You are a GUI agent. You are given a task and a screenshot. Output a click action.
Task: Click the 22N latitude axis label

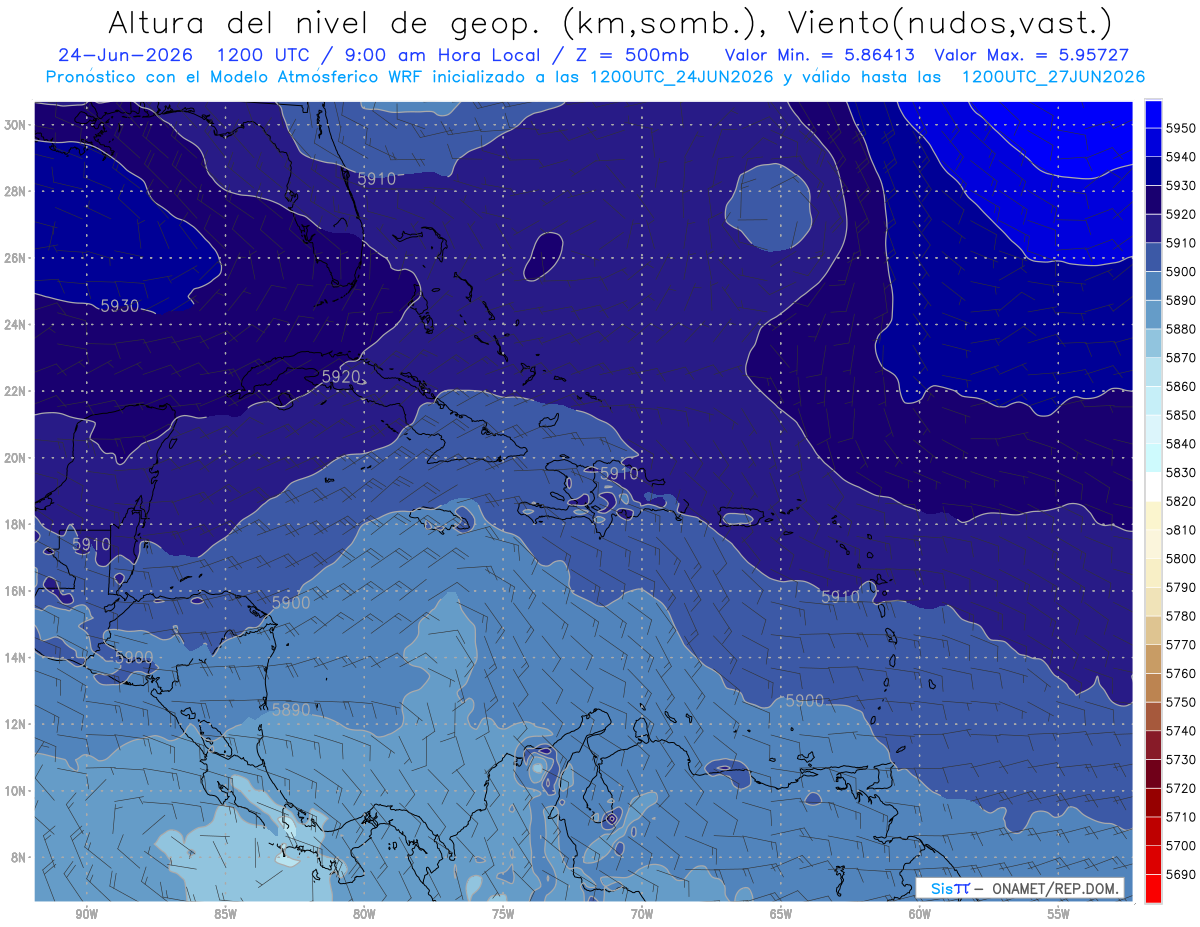(x=16, y=391)
